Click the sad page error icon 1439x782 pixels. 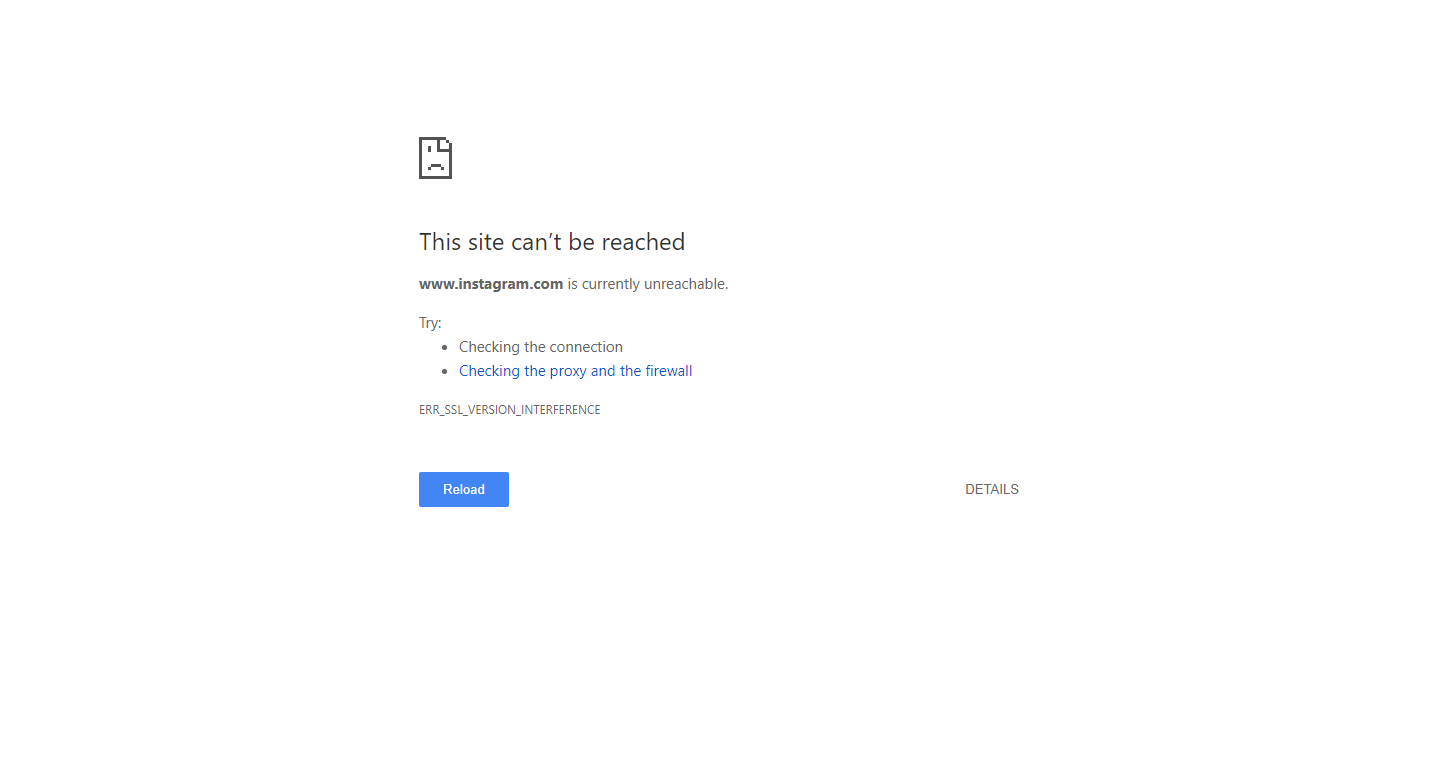[435, 158]
